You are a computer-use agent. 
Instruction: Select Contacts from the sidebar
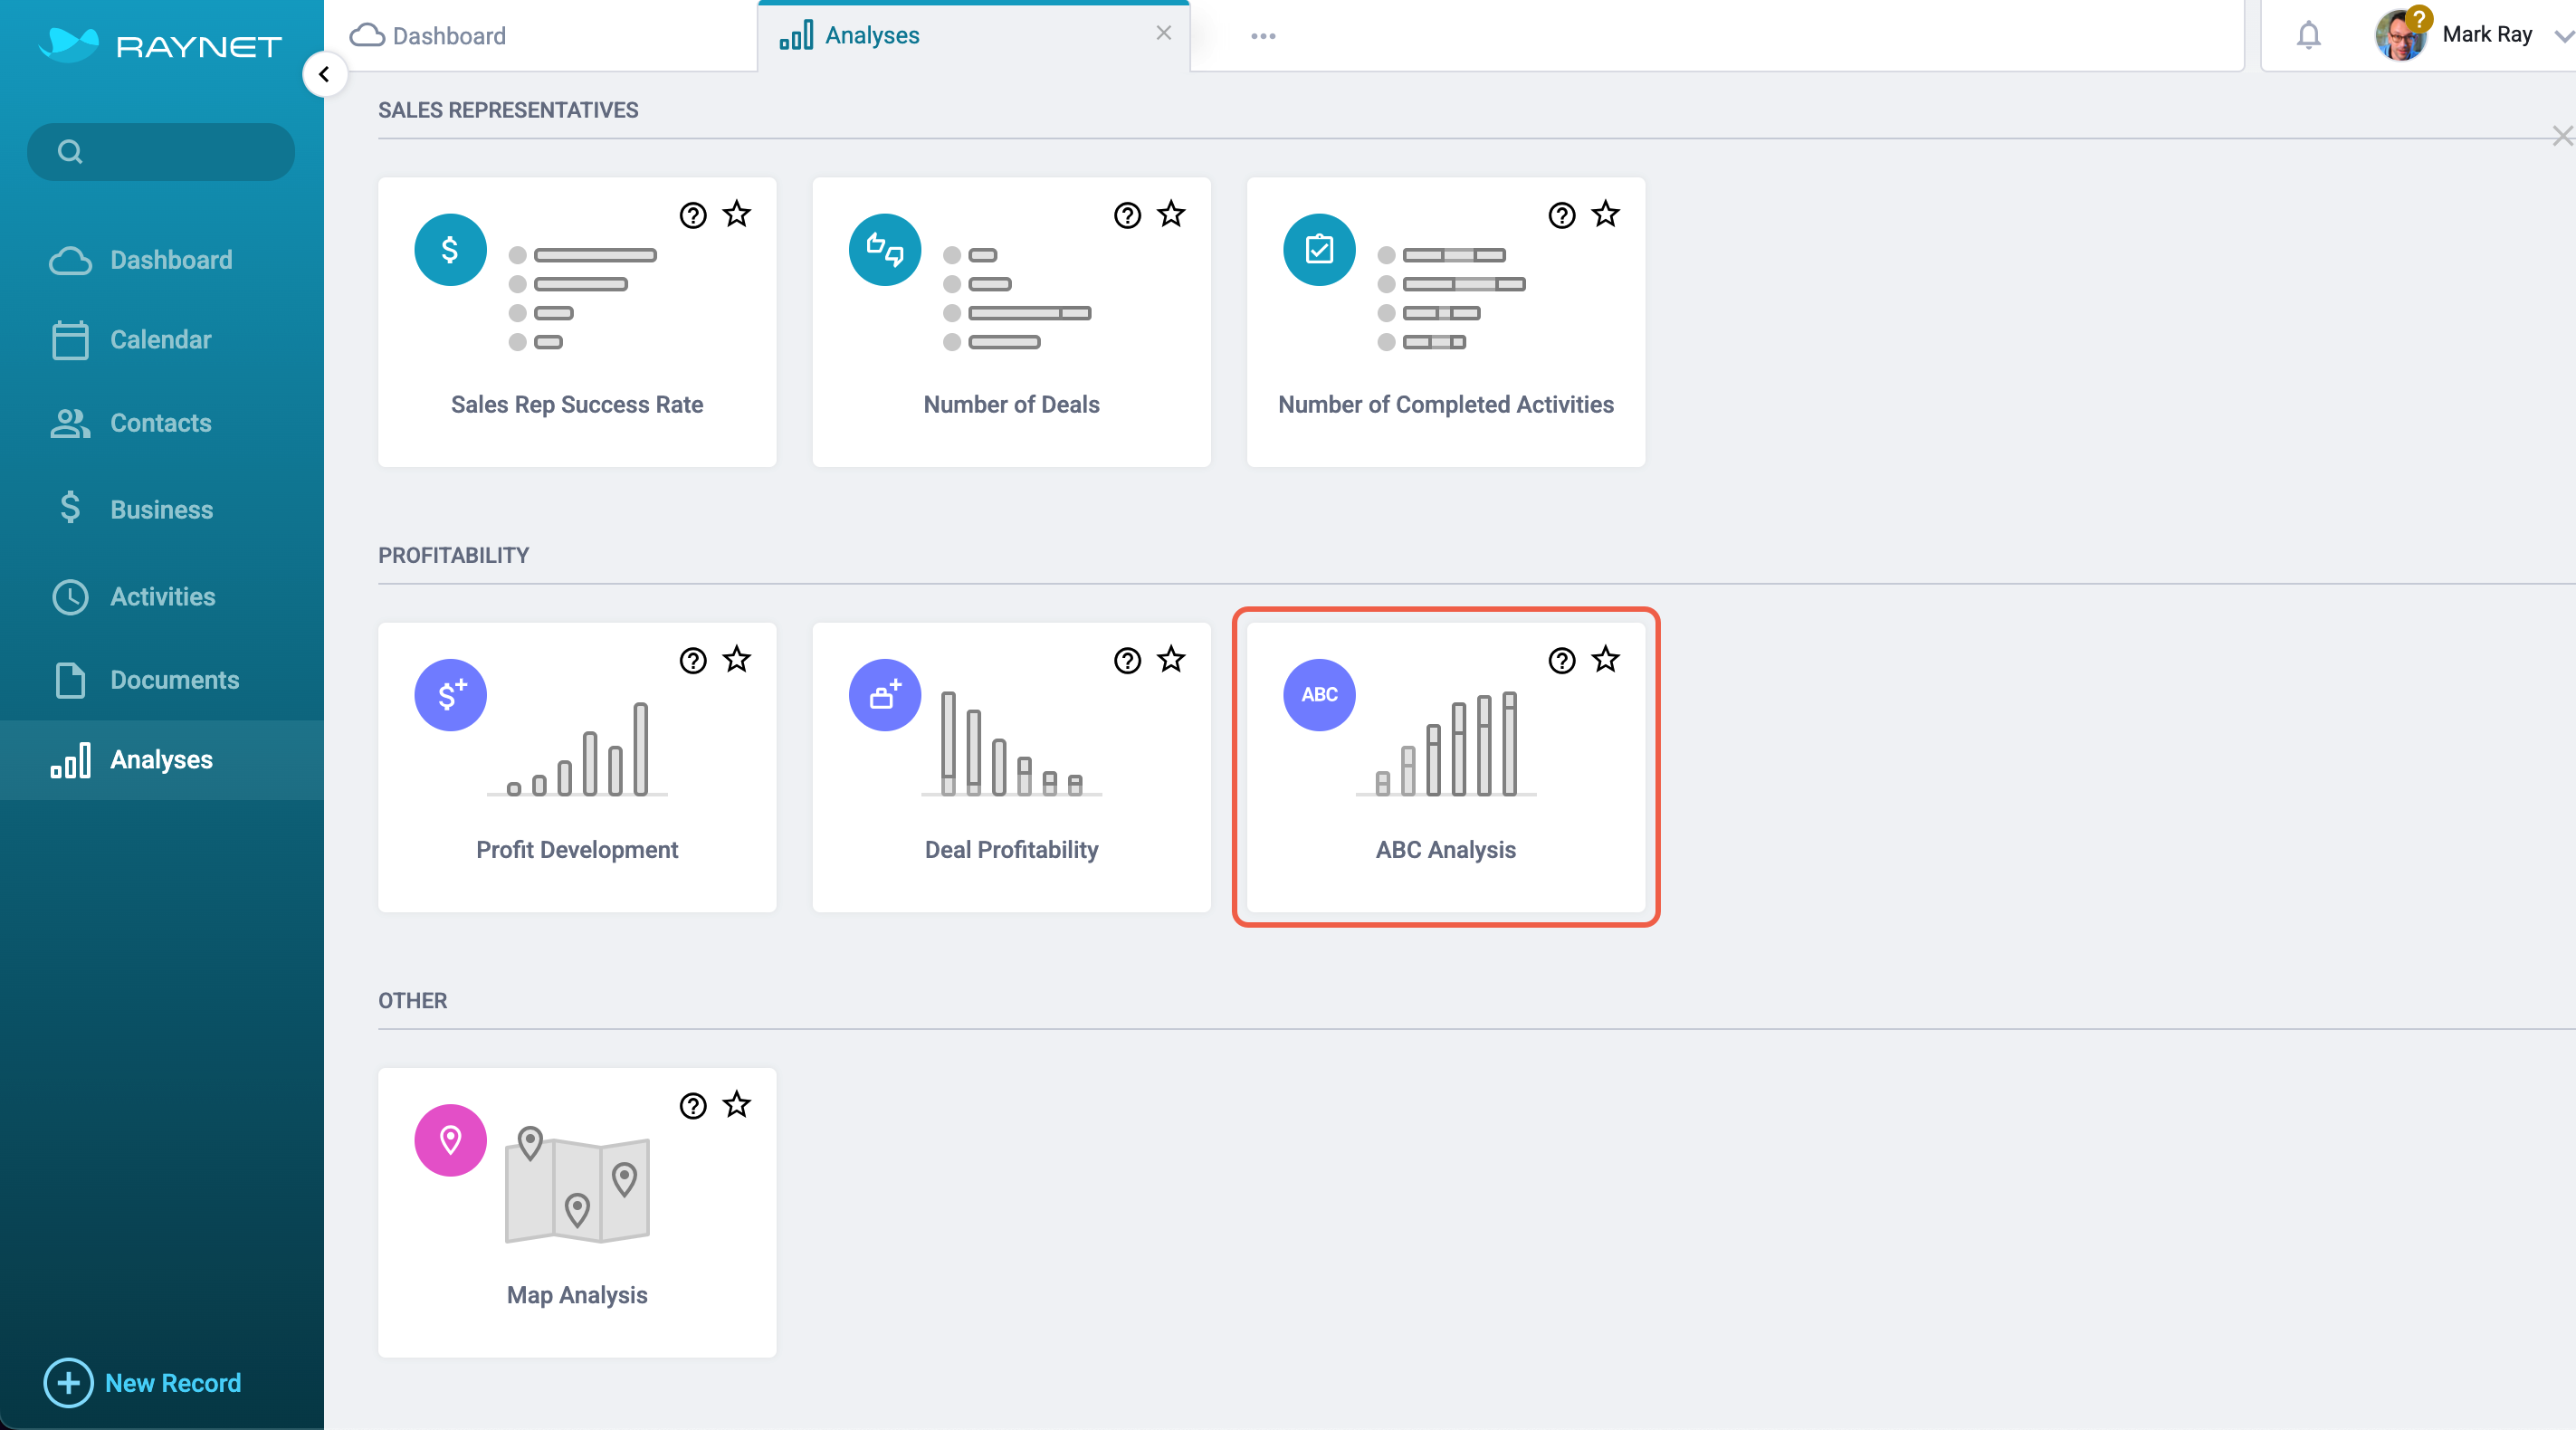160,423
